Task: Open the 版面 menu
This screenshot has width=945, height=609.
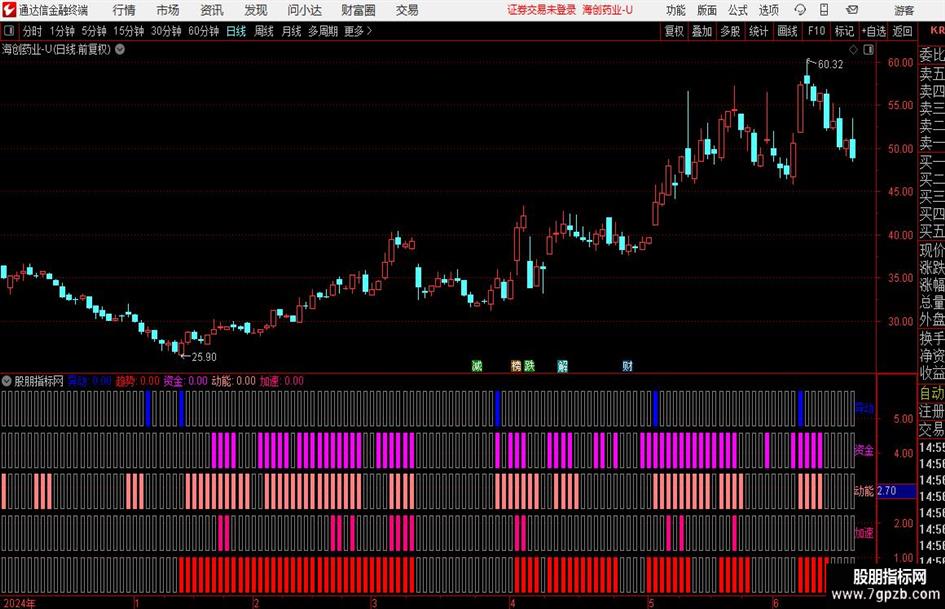Action: (x=706, y=10)
